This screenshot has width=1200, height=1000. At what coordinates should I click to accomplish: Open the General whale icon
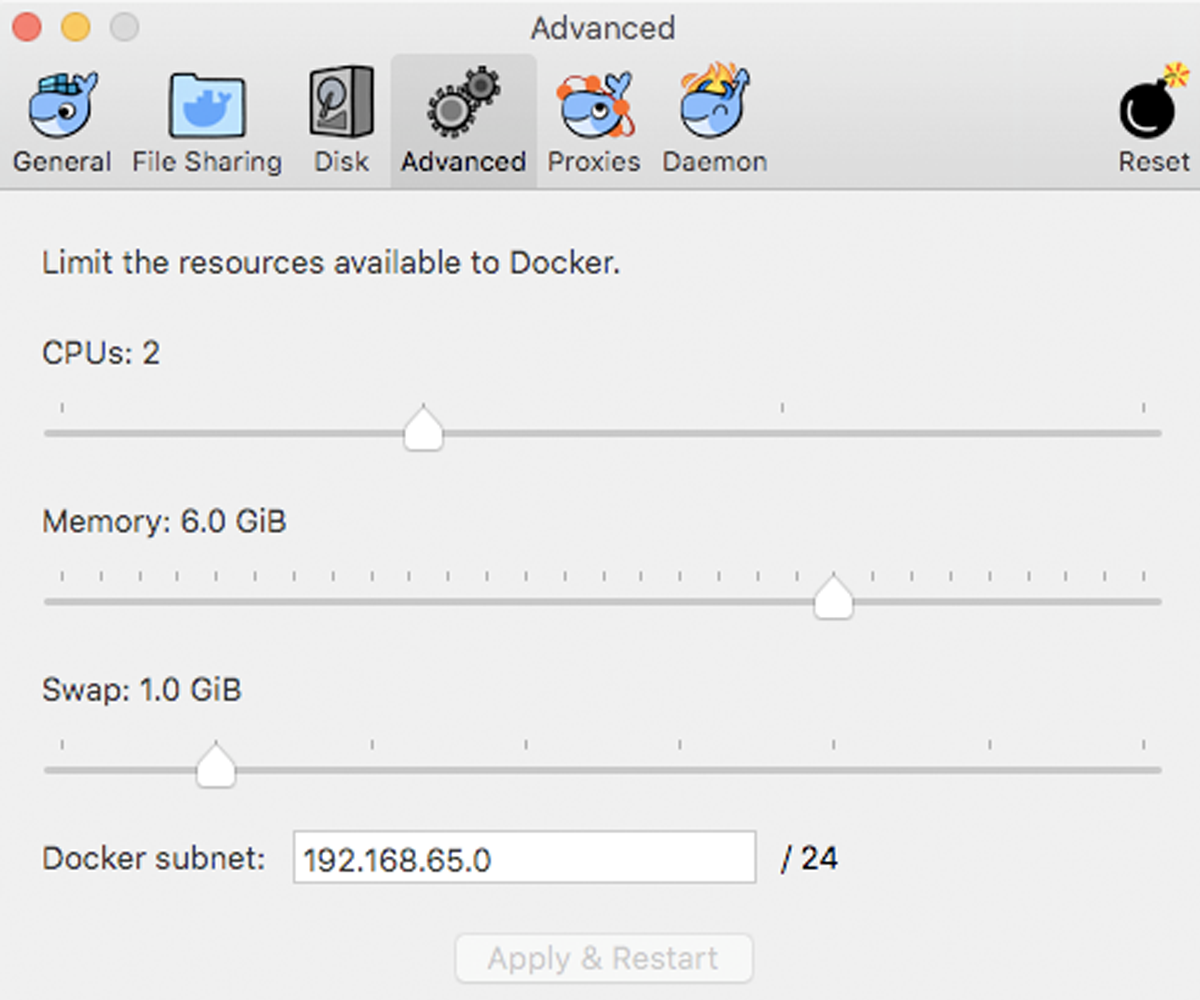[x=62, y=105]
